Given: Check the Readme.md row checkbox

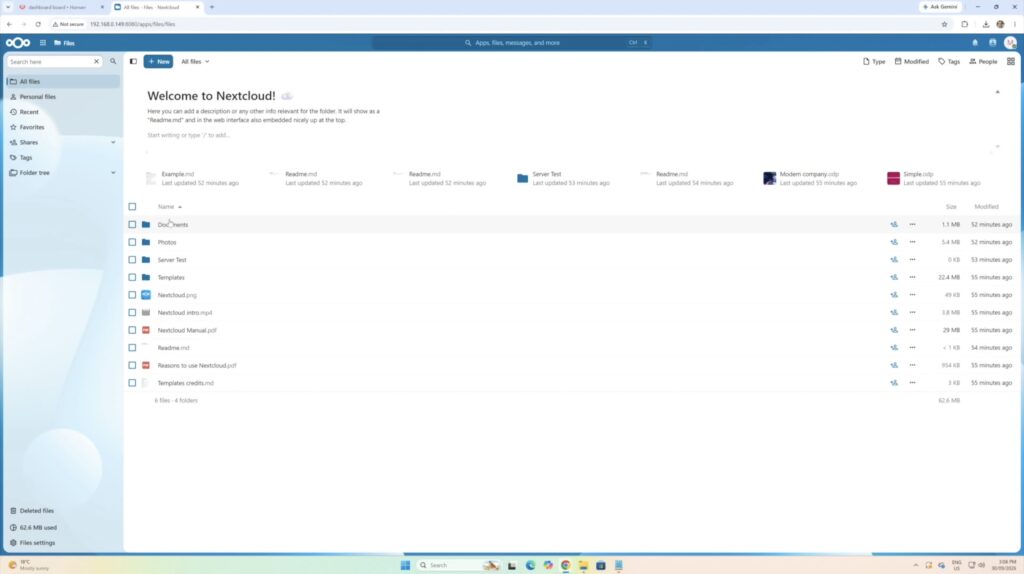Looking at the screenshot, I should (133, 348).
